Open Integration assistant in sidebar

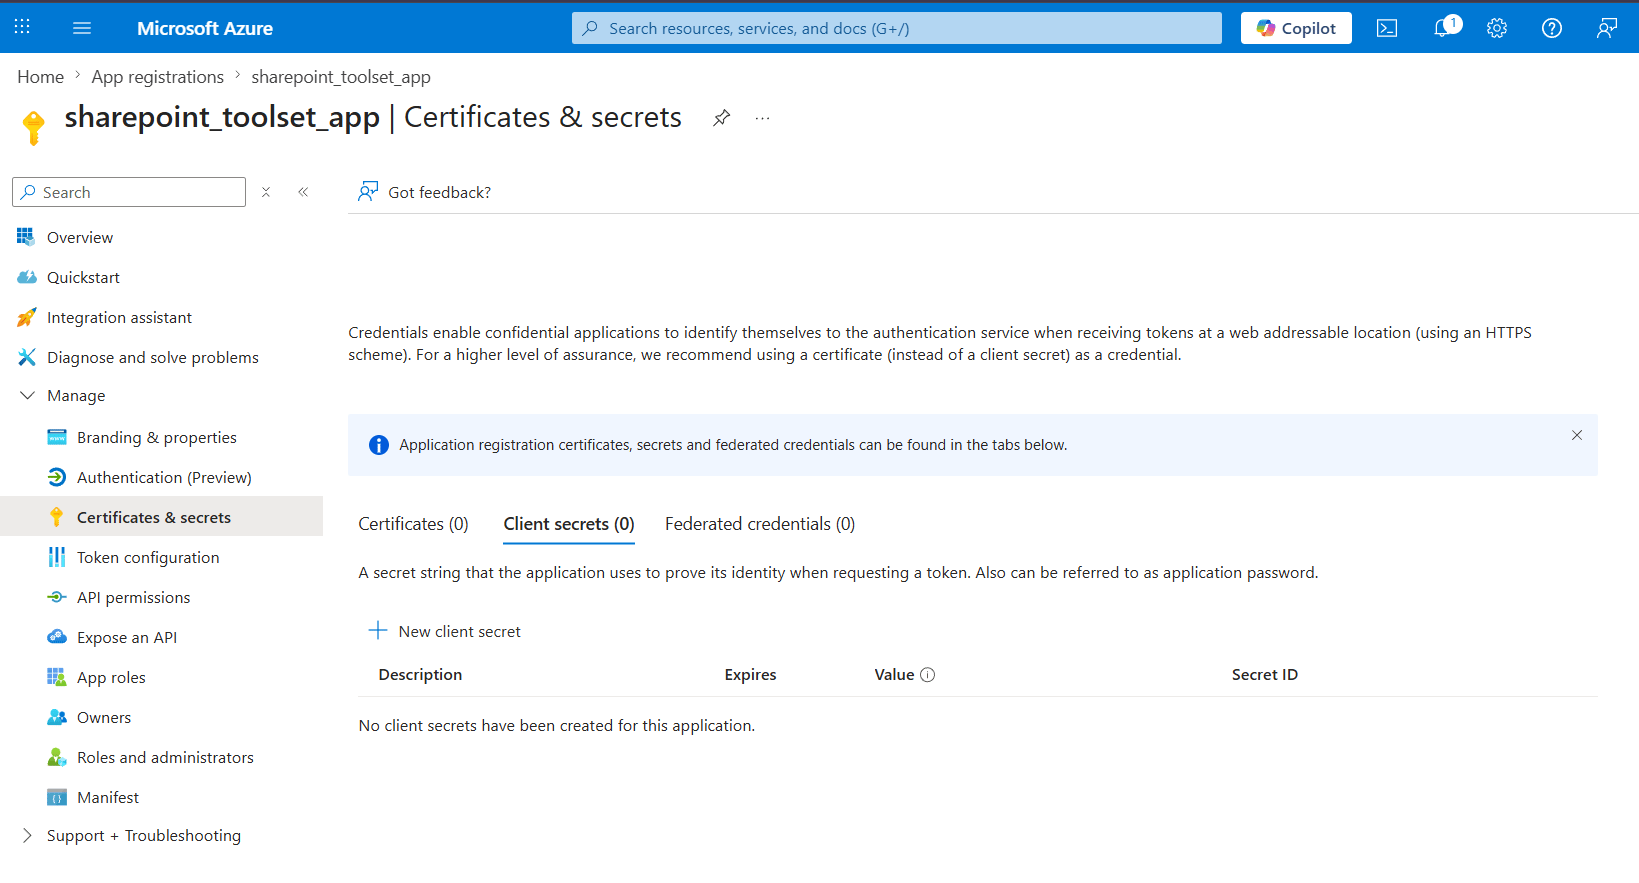(x=119, y=317)
